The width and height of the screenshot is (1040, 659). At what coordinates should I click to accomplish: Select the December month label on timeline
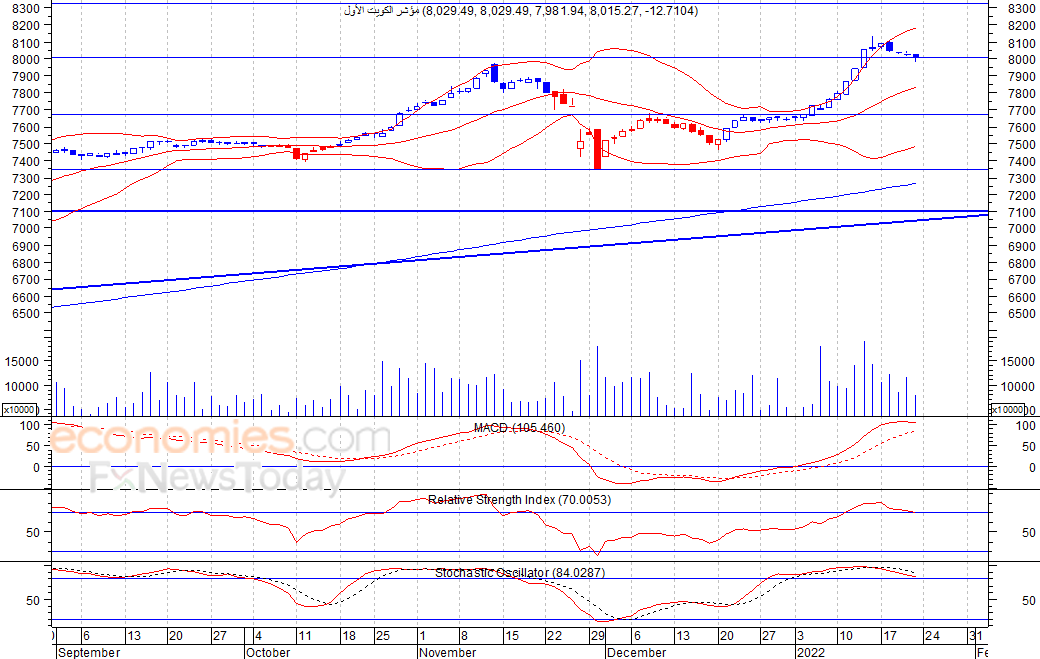tap(637, 652)
